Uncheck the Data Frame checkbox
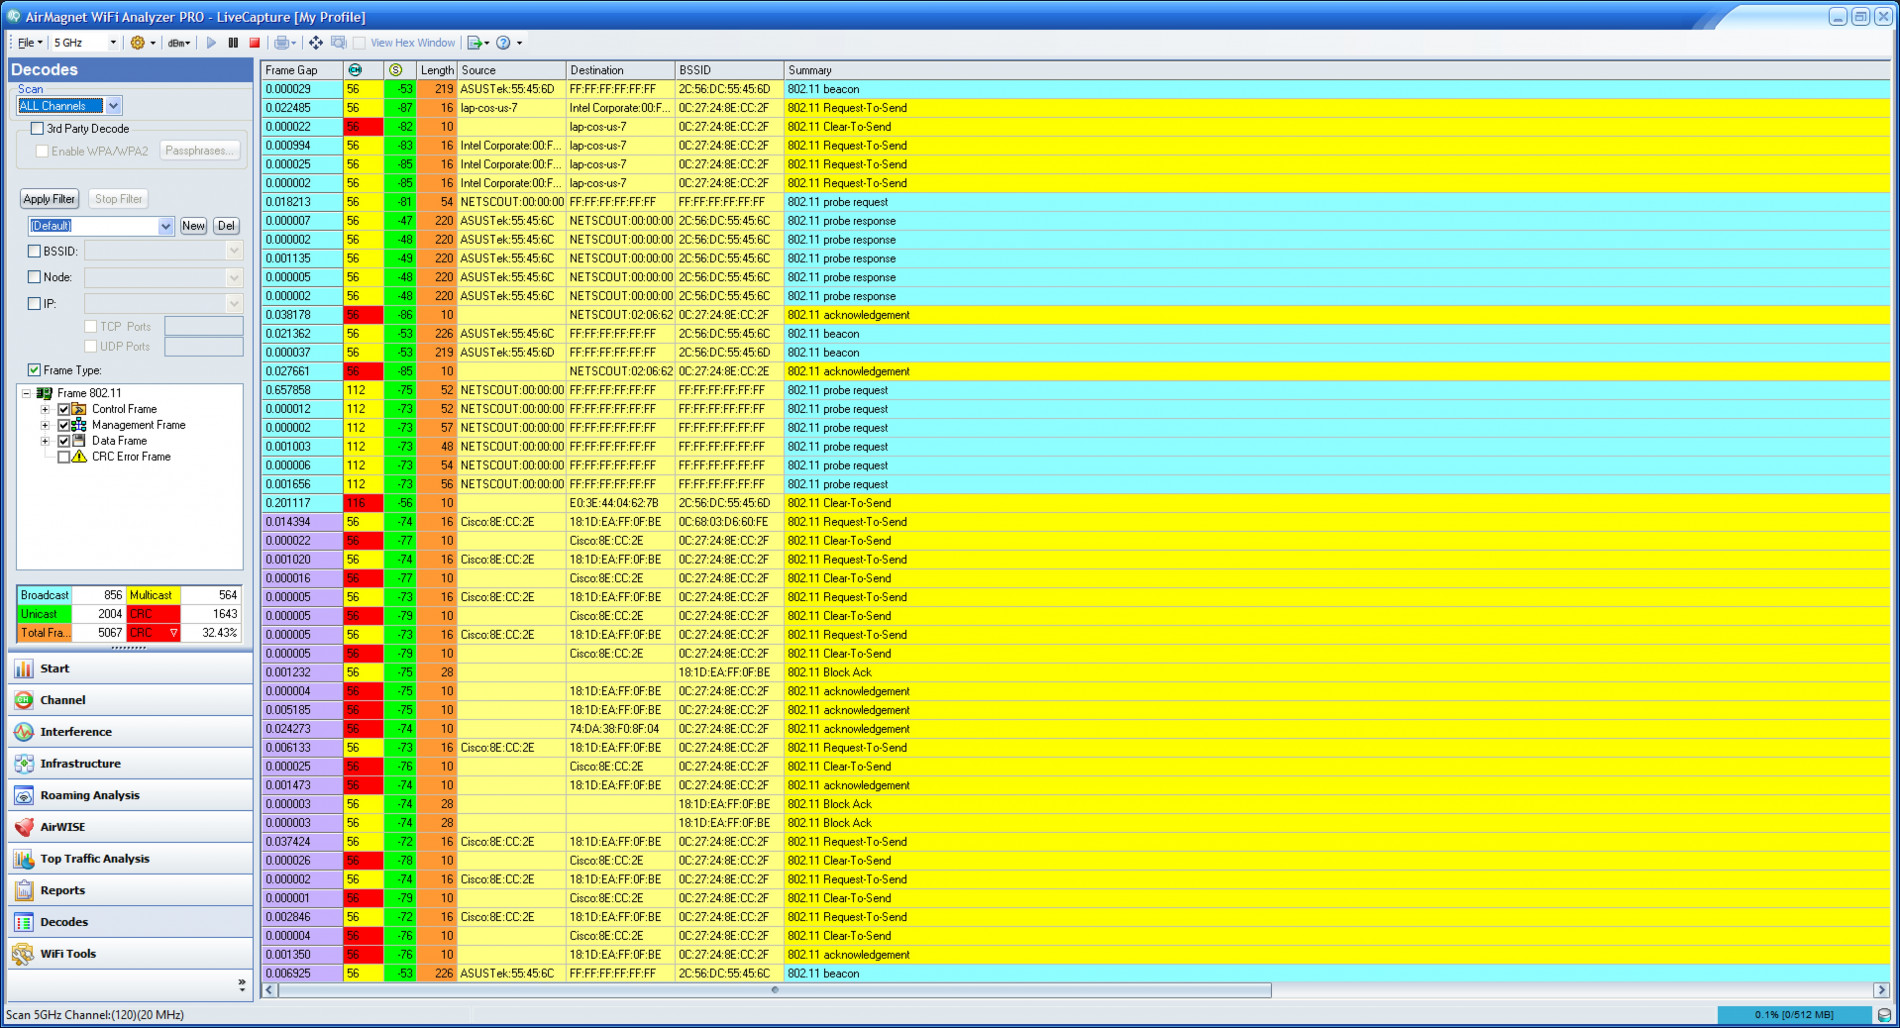Viewport: 1900px width, 1028px height. coord(63,441)
